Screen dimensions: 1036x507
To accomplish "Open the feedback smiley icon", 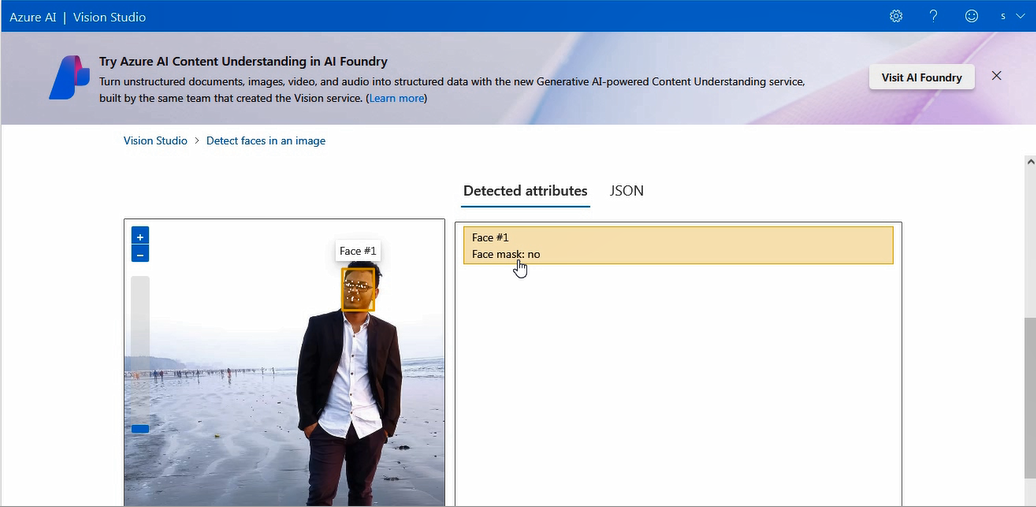I will coord(971,16).
